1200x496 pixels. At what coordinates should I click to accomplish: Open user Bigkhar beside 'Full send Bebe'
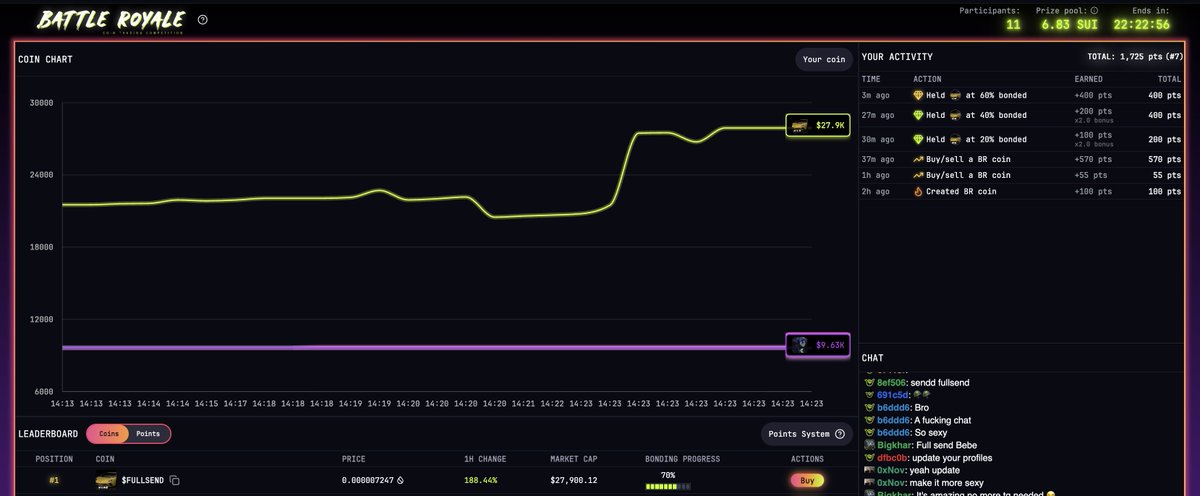894,445
